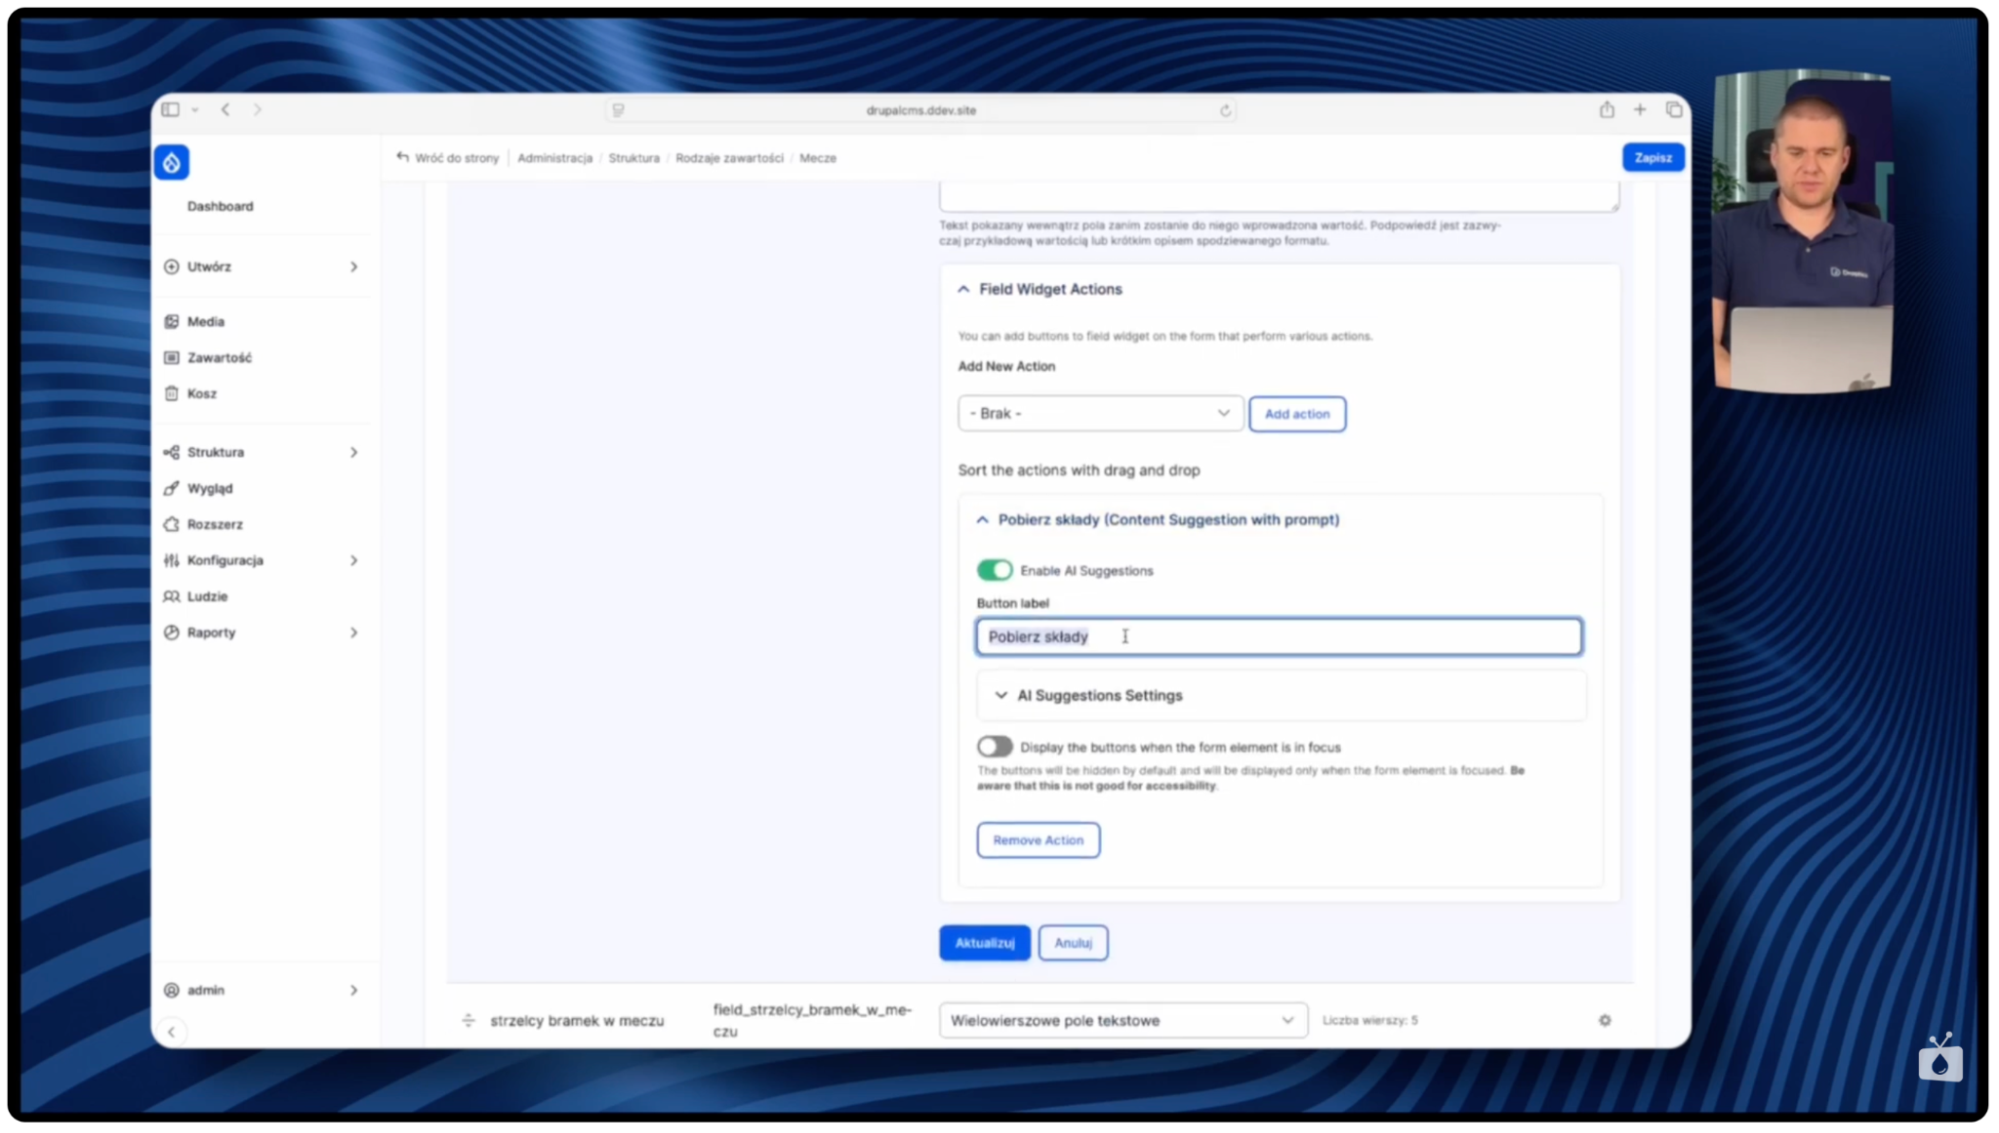
Task: Enable AI Suggestions toggle
Action: coord(995,570)
